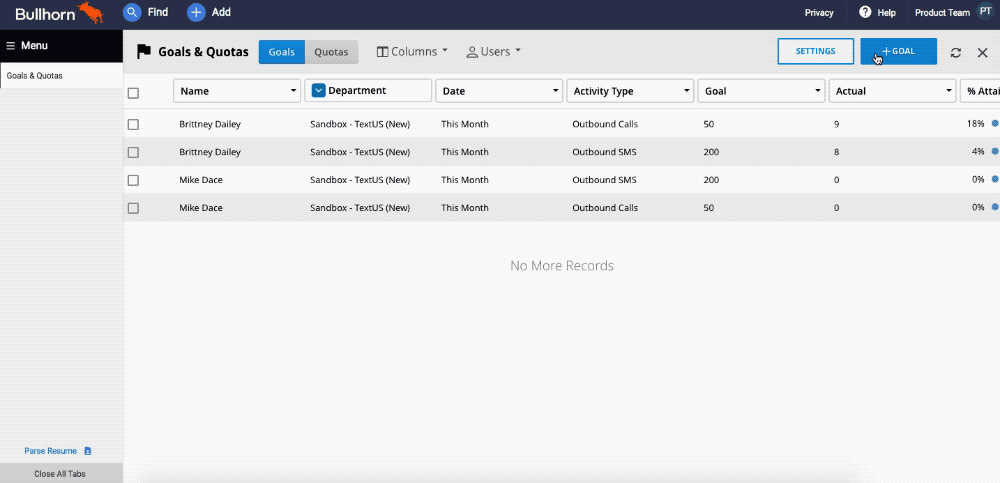This screenshot has width=1000, height=483.
Task: Click the Parse Resume document icon
Action: (x=88, y=451)
